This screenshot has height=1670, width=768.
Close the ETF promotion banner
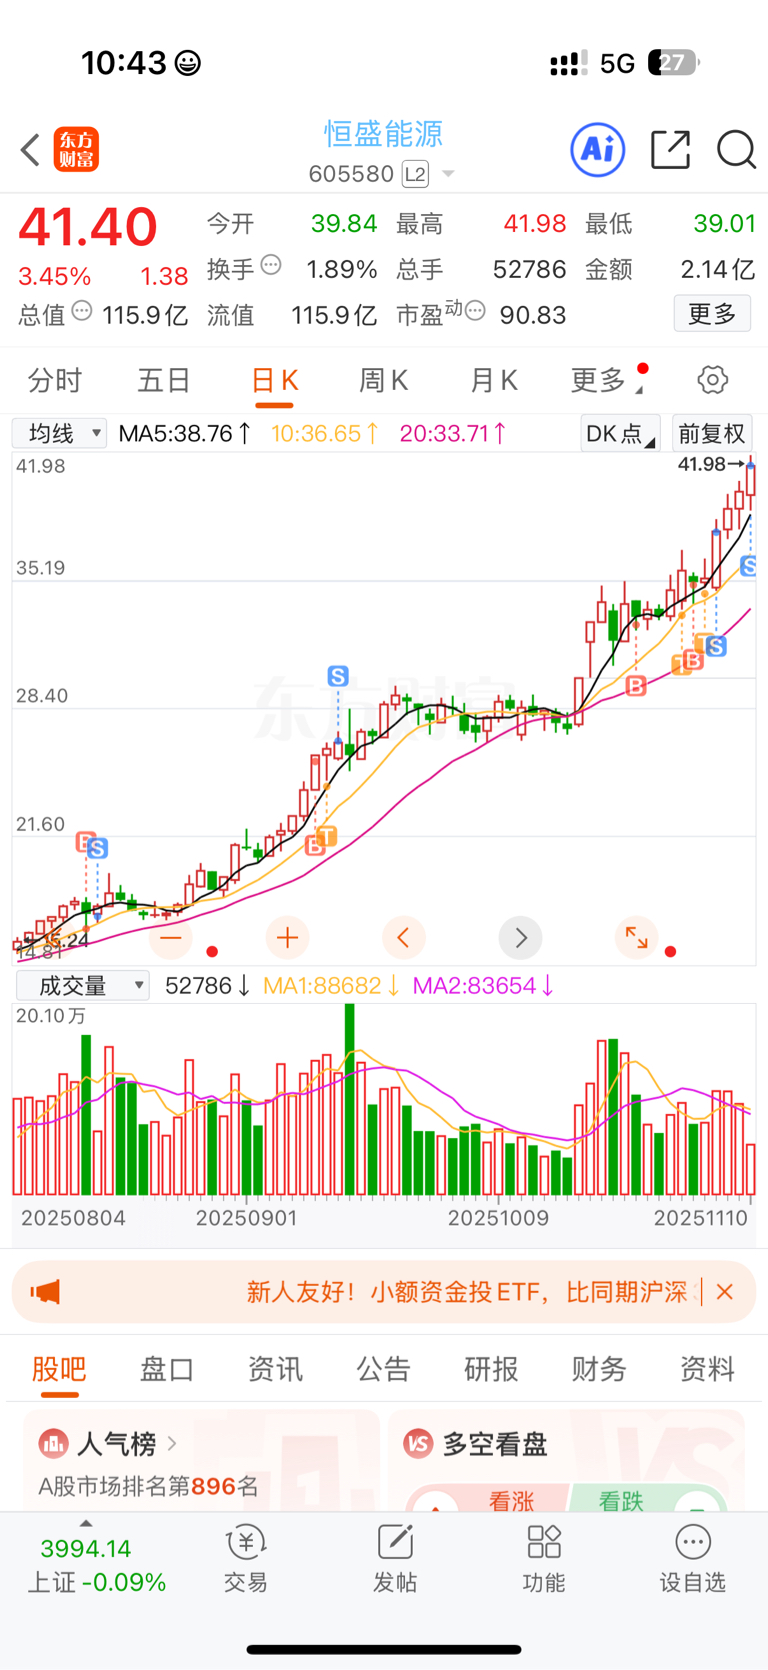(x=725, y=1292)
